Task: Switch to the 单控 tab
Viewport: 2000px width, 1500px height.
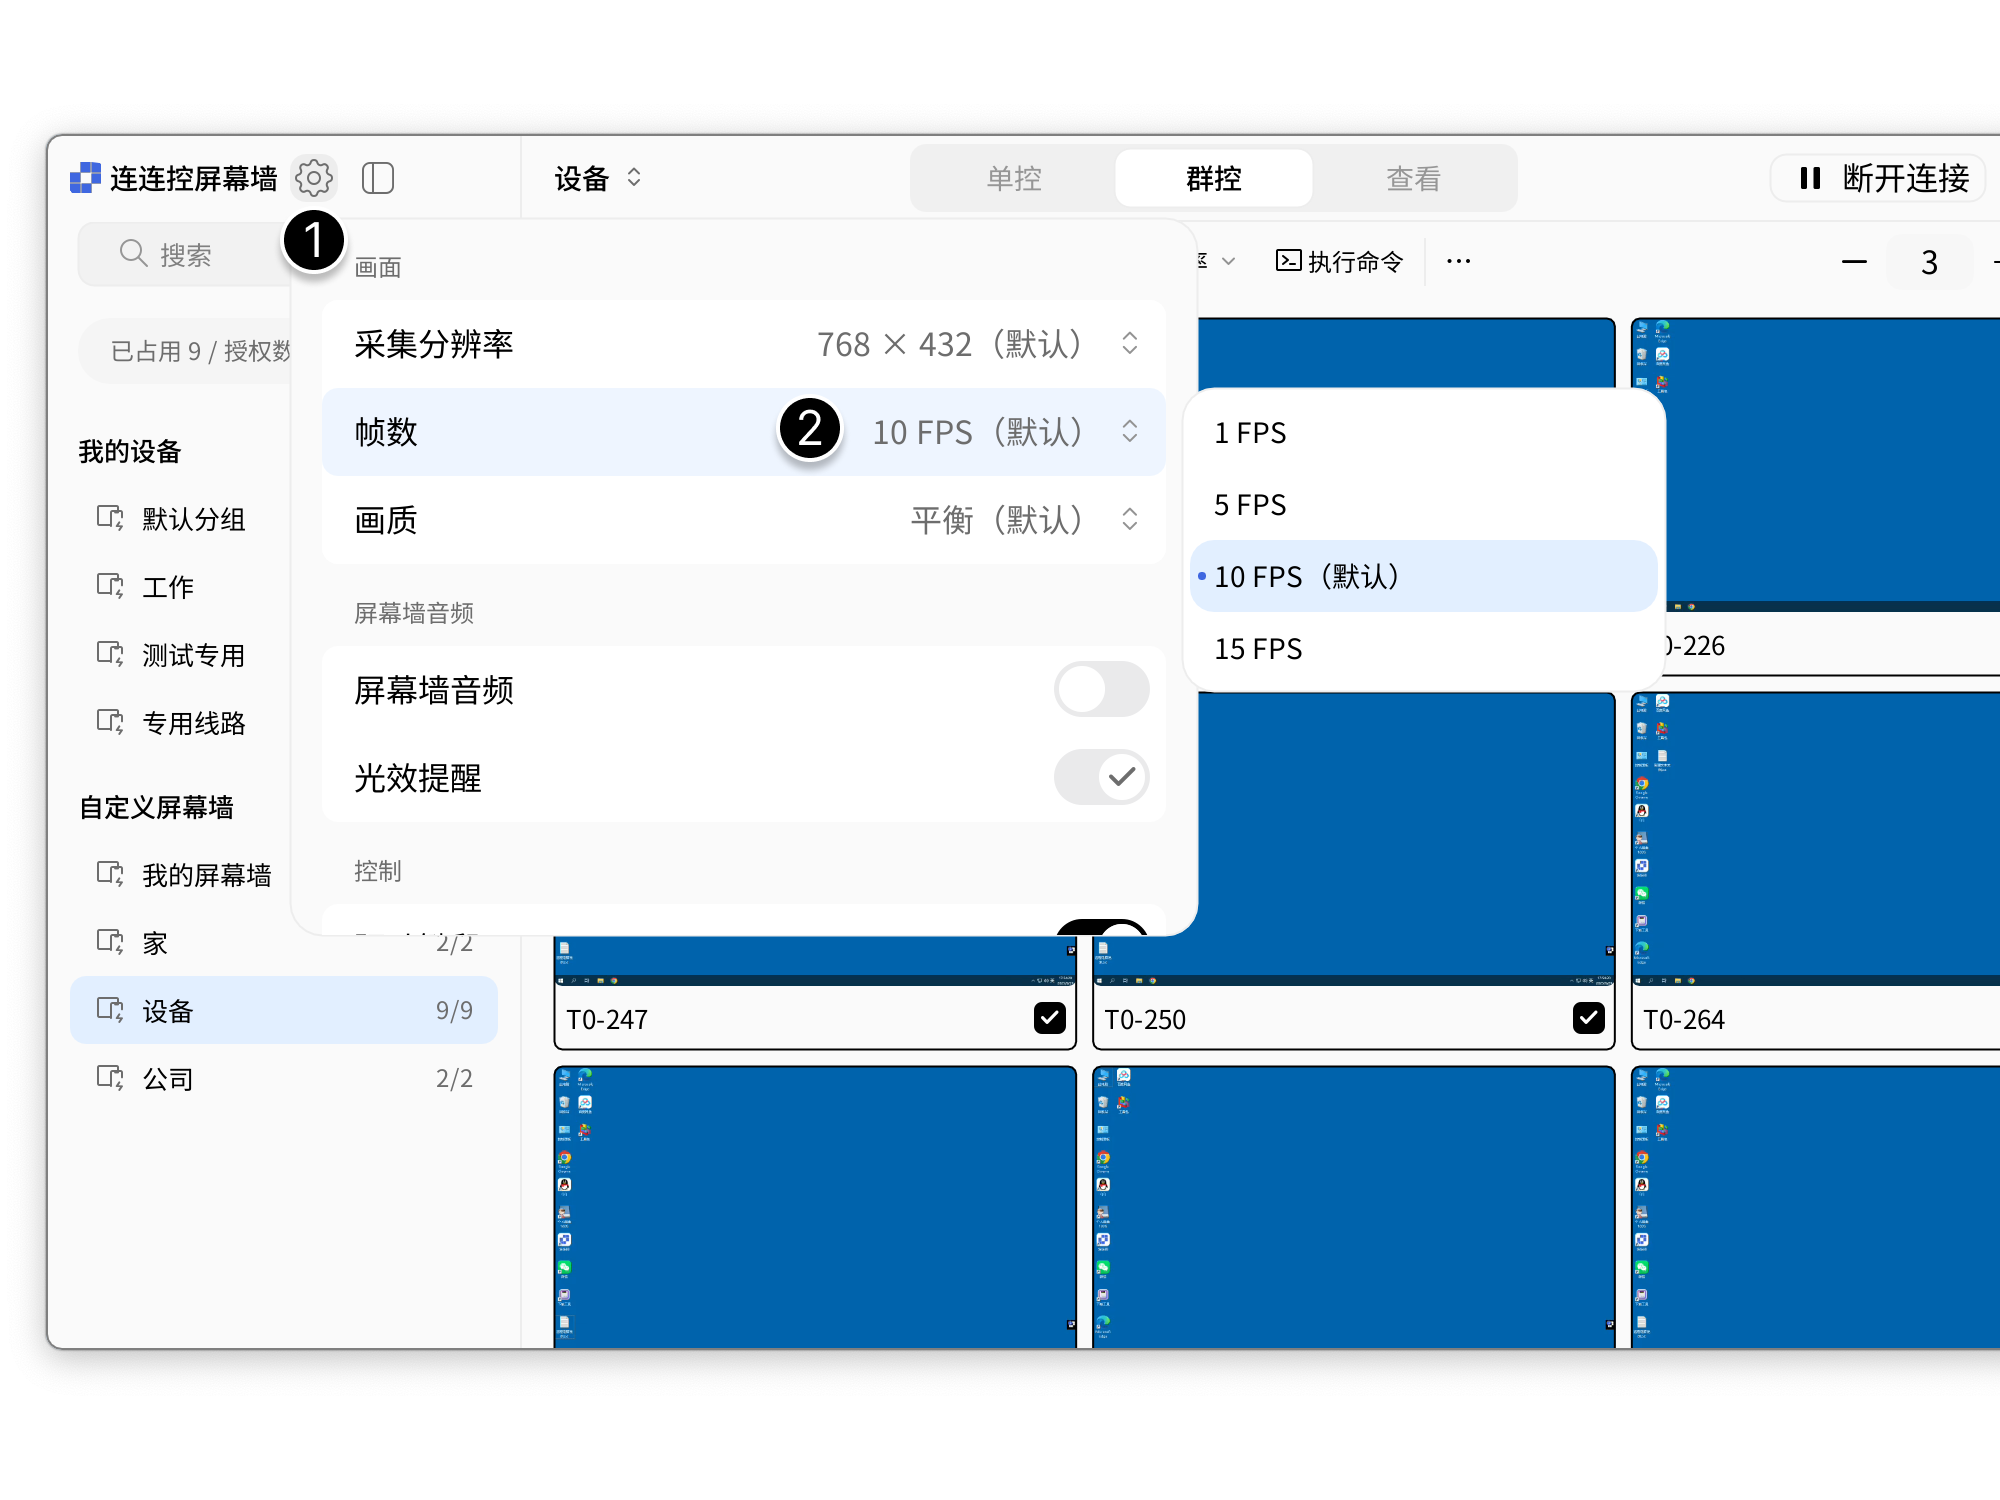Action: click(x=1012, y=177)
